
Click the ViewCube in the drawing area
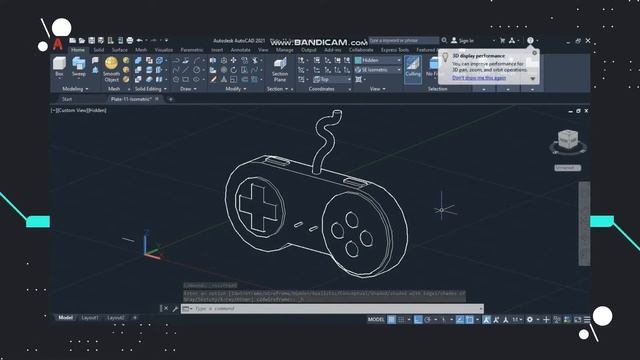coord(568,141)
